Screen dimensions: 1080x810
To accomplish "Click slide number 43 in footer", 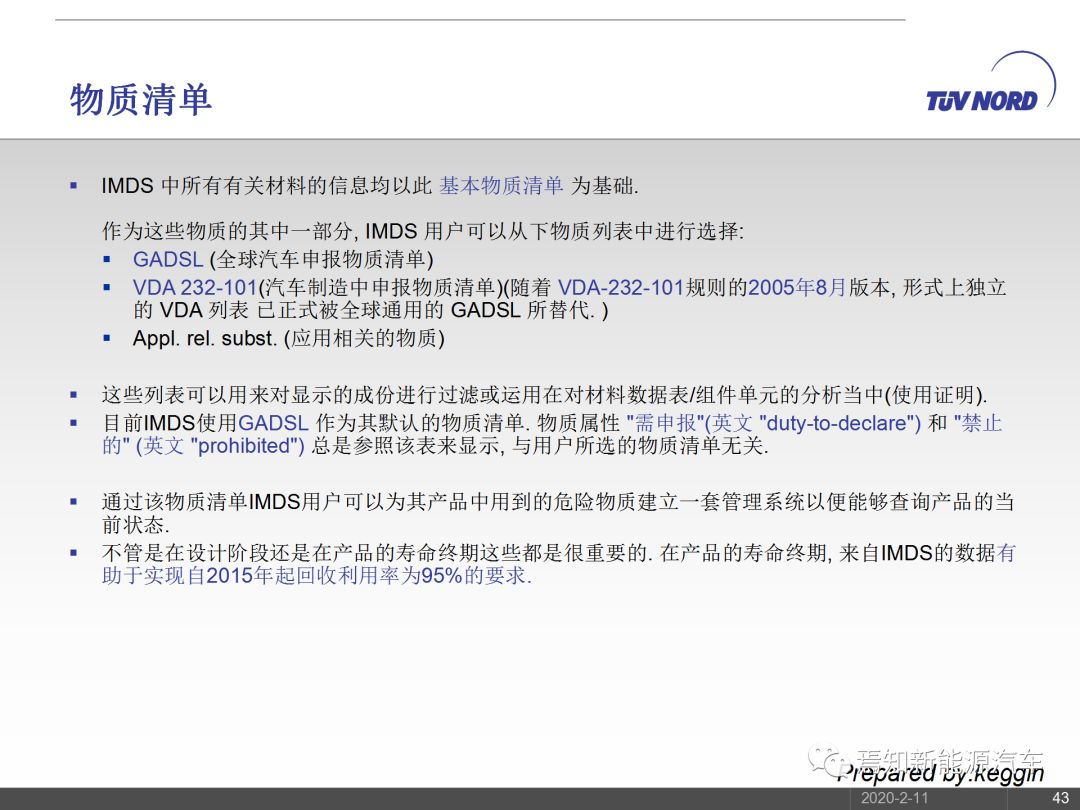I will [x=1060, y=798].
